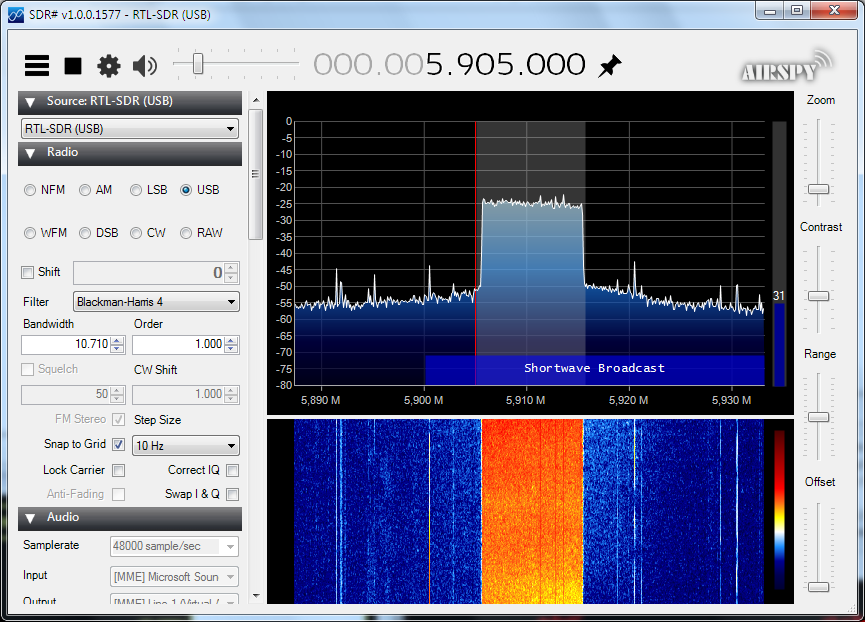Screen dimensions: 865x622
Task: Enable the Swap I & Q checkbox
Action: click(x=233, y=495)
